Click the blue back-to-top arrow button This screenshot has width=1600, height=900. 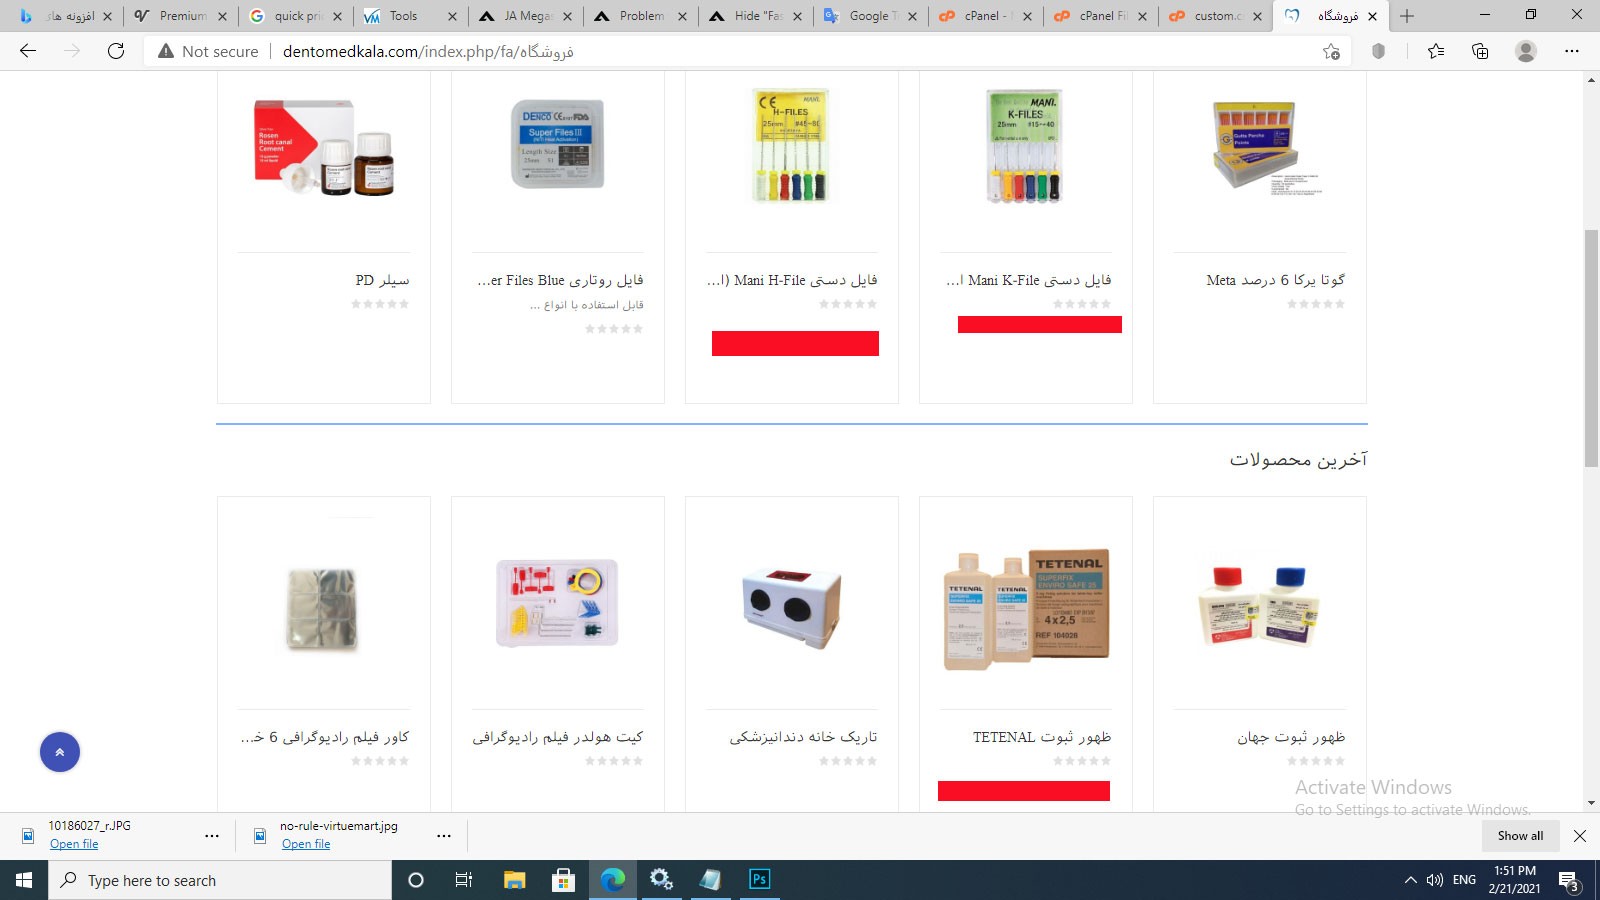click(x=60, y=752)
